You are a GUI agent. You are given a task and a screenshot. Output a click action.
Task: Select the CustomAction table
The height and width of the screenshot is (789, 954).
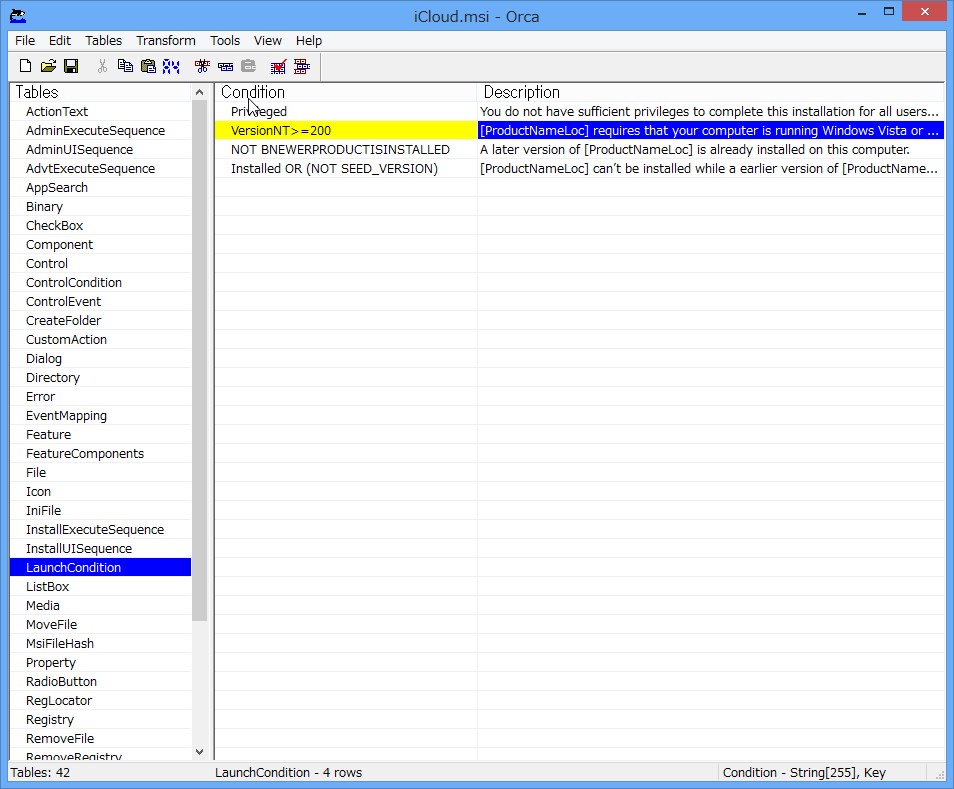(66, 339)
